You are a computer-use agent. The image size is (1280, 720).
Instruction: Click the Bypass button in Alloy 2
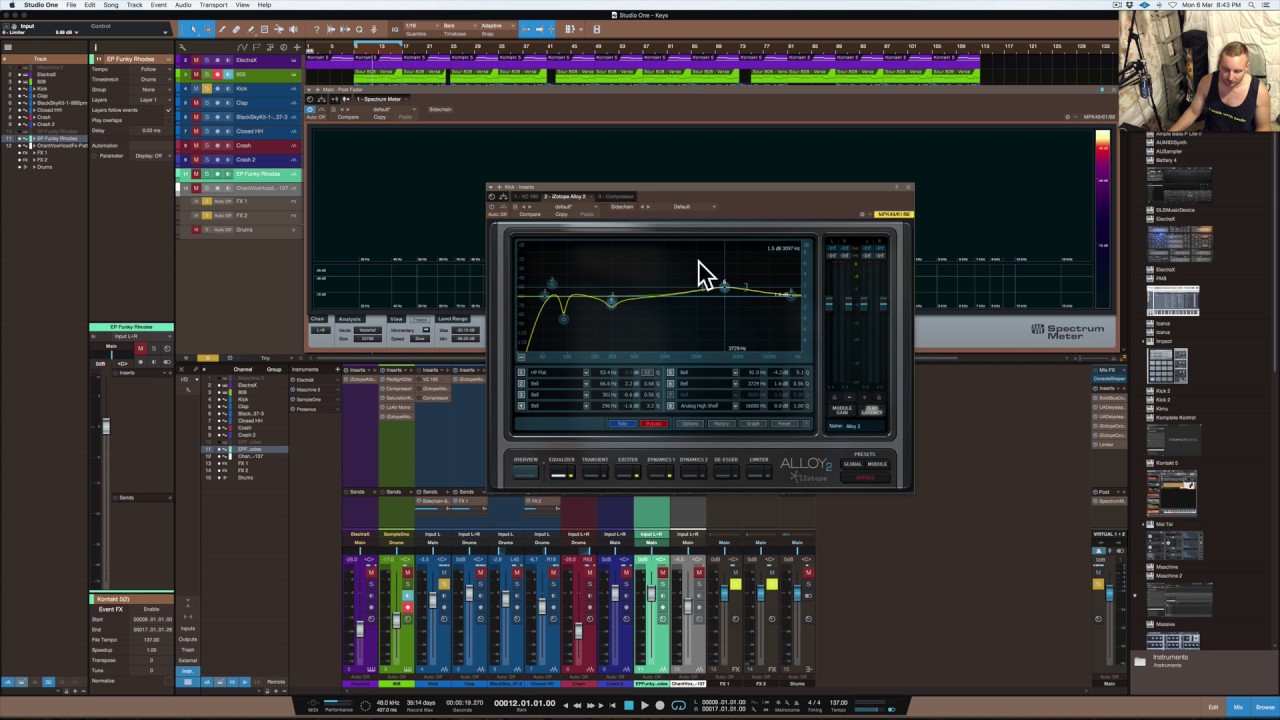point(654,424)
